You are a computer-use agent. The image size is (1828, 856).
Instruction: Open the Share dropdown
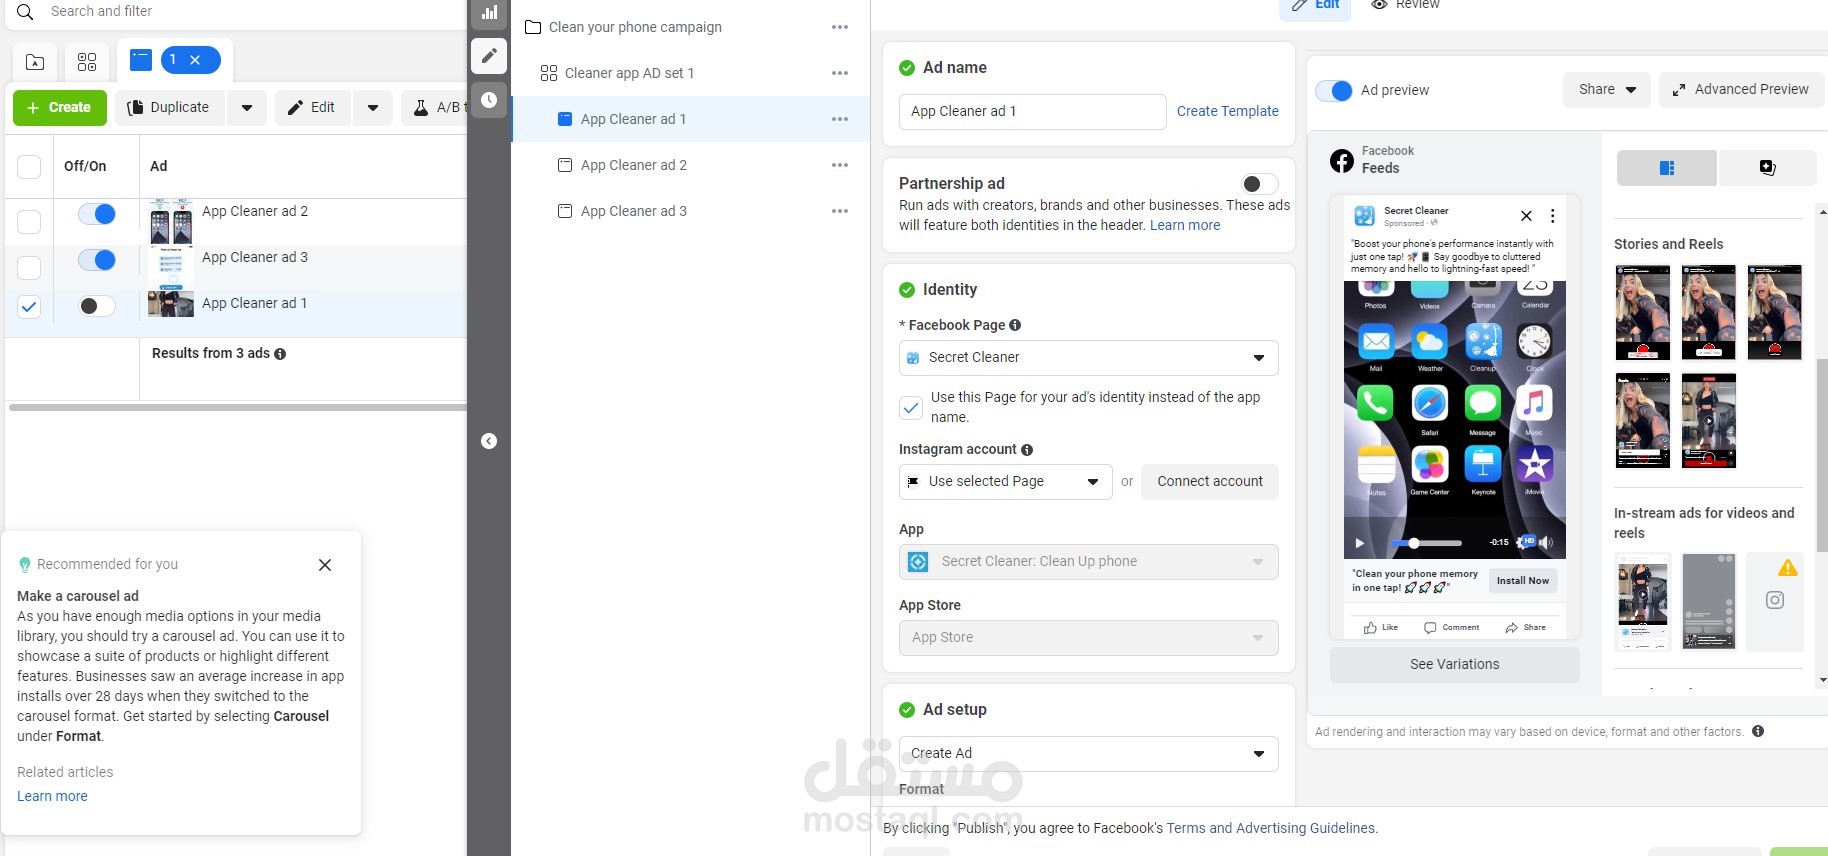pos(1607,90)
